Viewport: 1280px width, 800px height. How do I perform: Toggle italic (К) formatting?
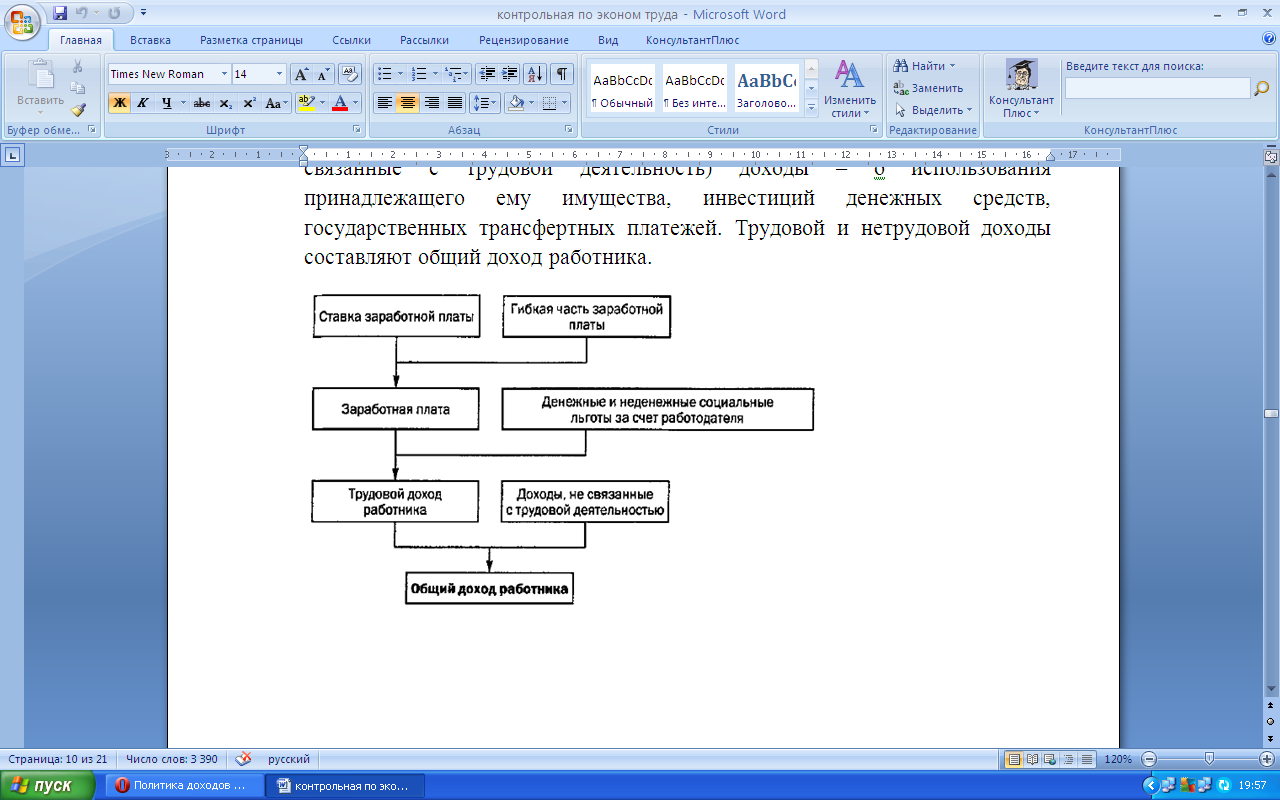[x=143, y=102]
